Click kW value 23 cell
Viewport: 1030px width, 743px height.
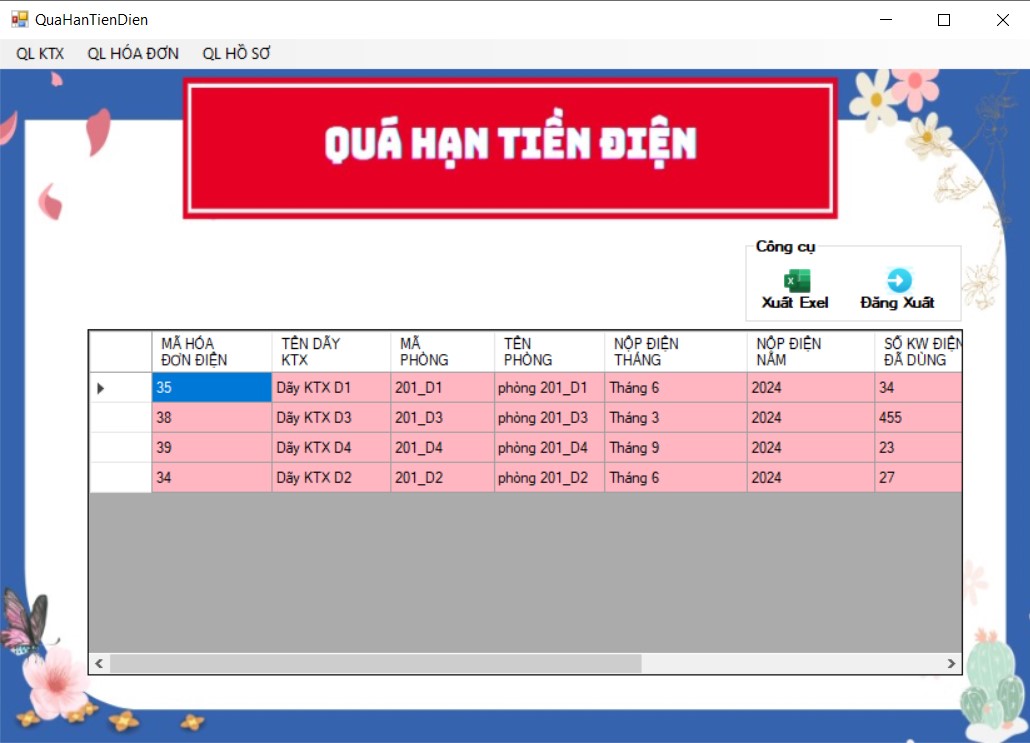[918, 447]
